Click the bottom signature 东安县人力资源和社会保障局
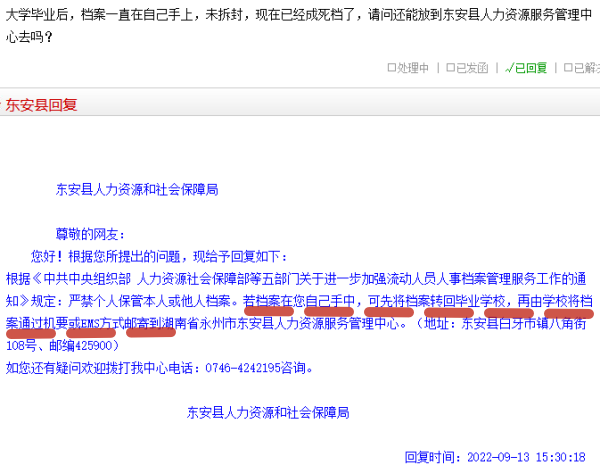Image resolution: width=600 pixels, height=465 pixels. [268, 413]
